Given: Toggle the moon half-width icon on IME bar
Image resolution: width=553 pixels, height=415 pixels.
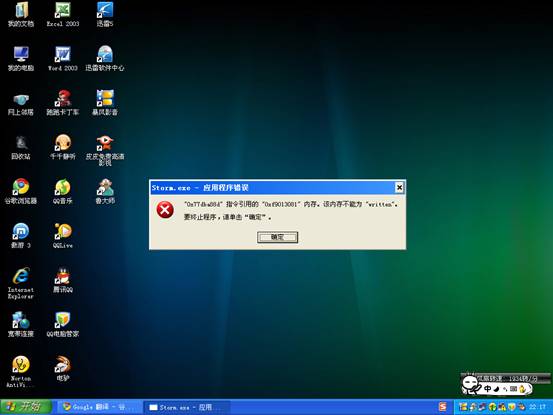Looking at the screenshot, I should 496,389.
